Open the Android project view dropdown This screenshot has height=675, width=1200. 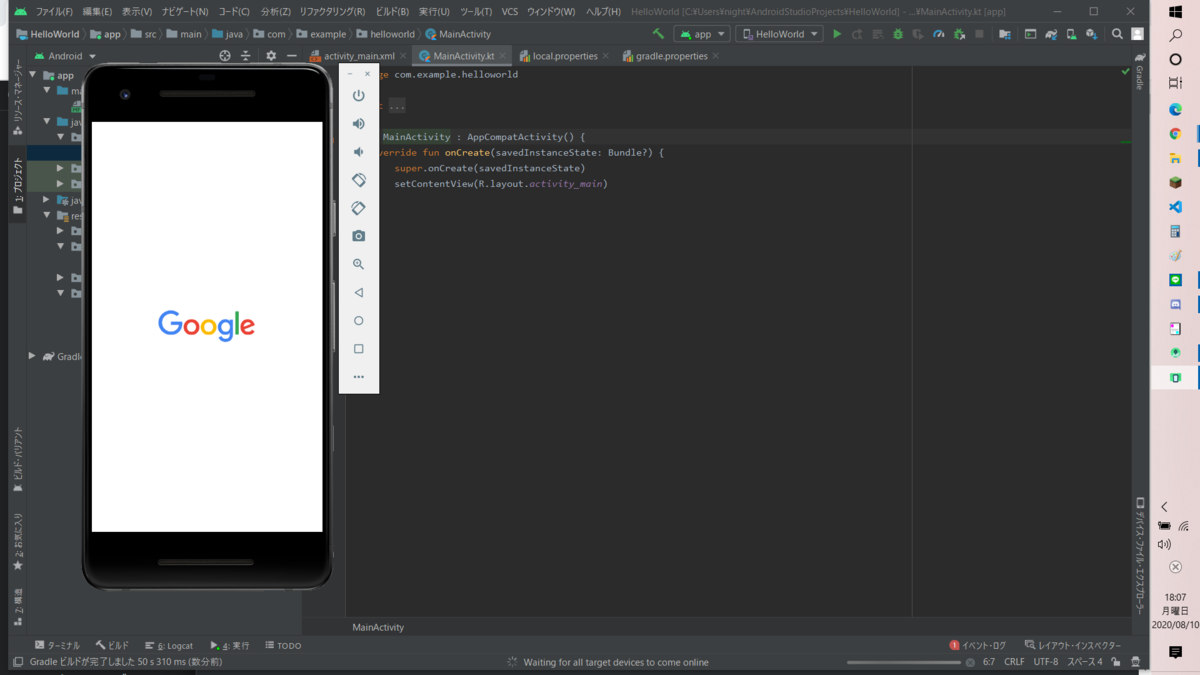tap(66, 56)
